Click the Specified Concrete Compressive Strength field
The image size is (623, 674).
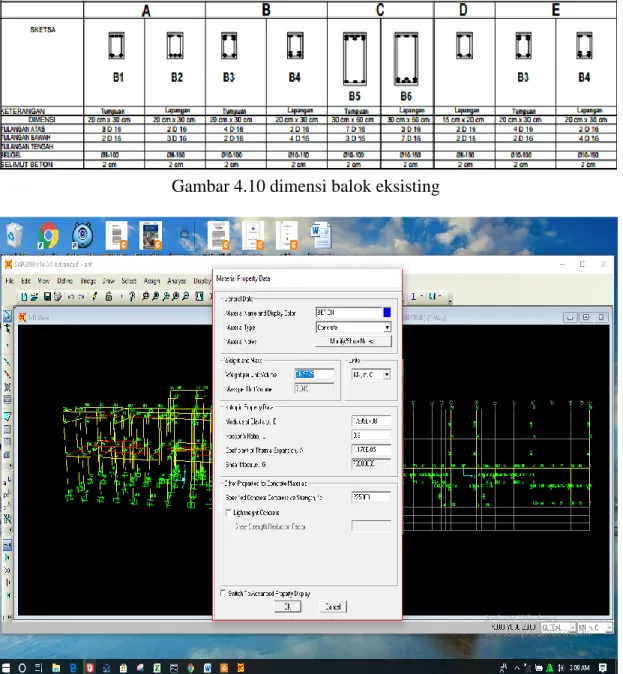pyautogui.click(x=371, y=497)
